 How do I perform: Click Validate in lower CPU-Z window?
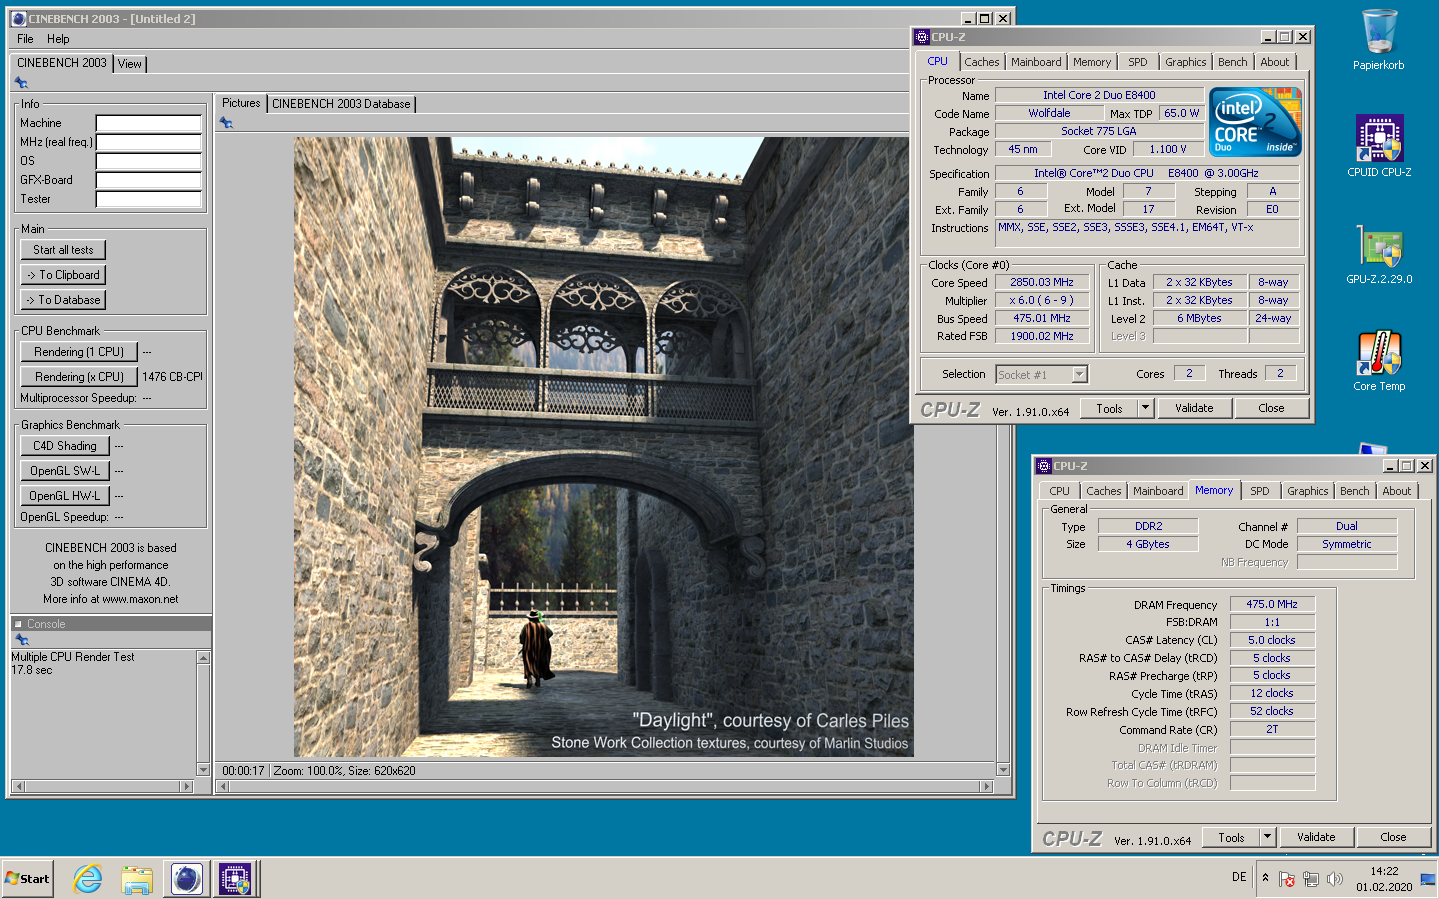click(x=1316, y=837)
